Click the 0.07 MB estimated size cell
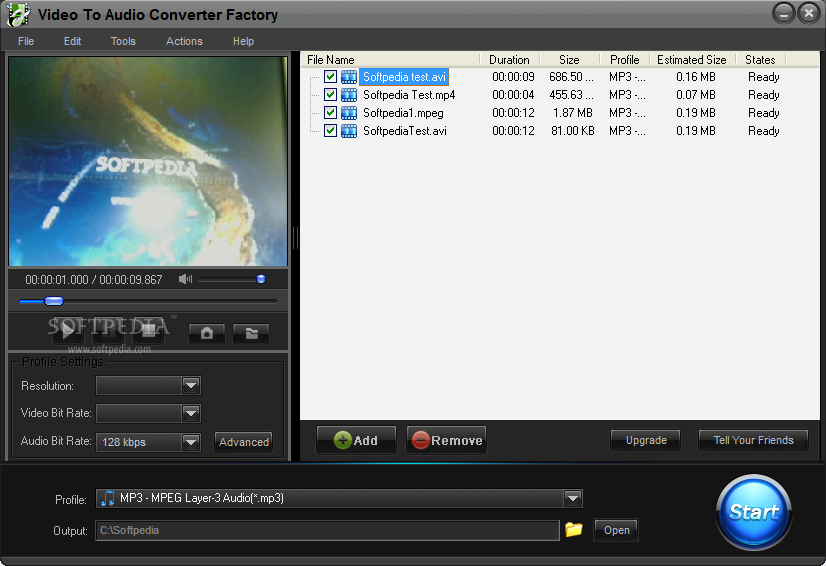The image size is (826, 566). (695, 95)
